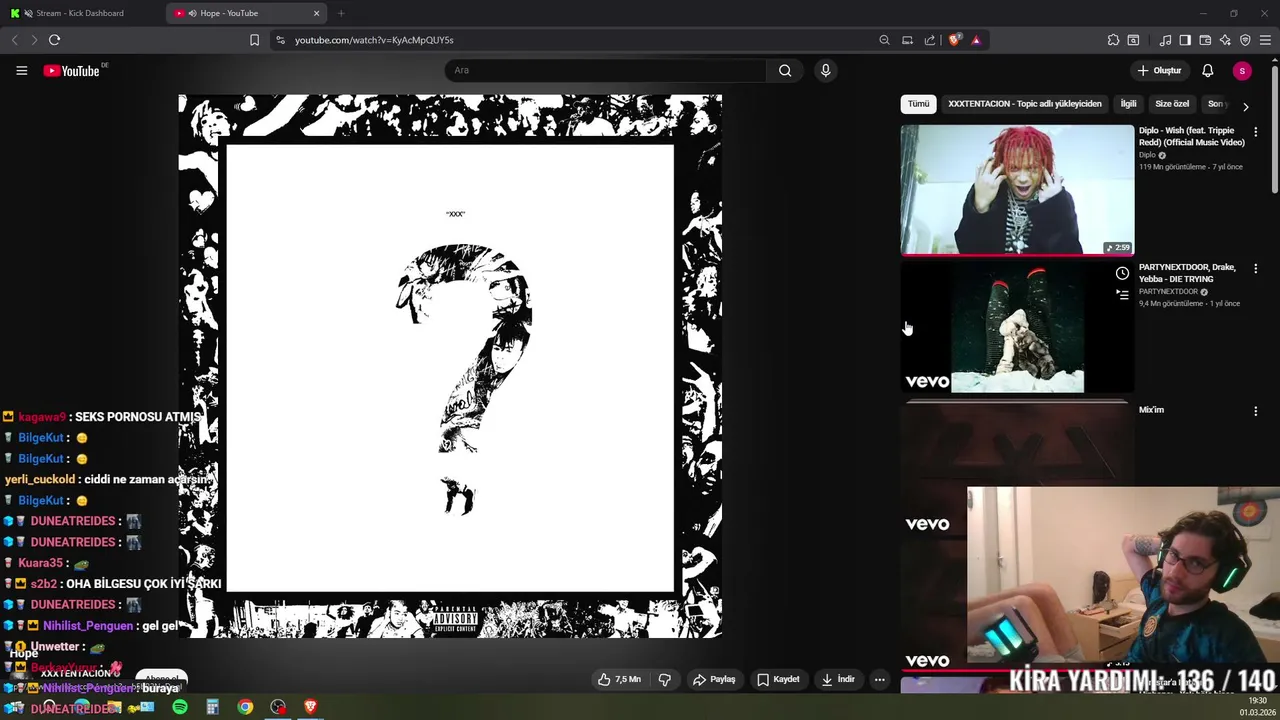Like the video showing 7,5 Mn
The width and height of the screenshot is (1280, 720).
[x=619, y=679]
